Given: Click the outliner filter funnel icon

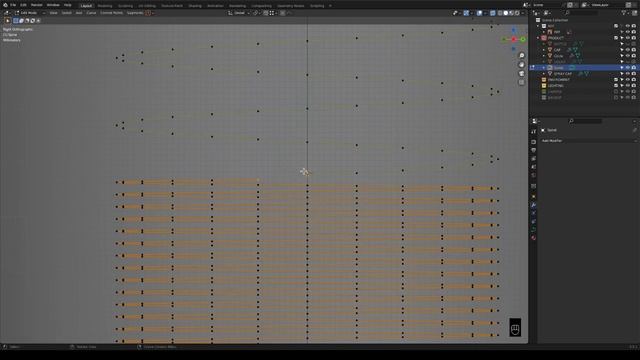Looking at the screenshot, I should (624, 13).
